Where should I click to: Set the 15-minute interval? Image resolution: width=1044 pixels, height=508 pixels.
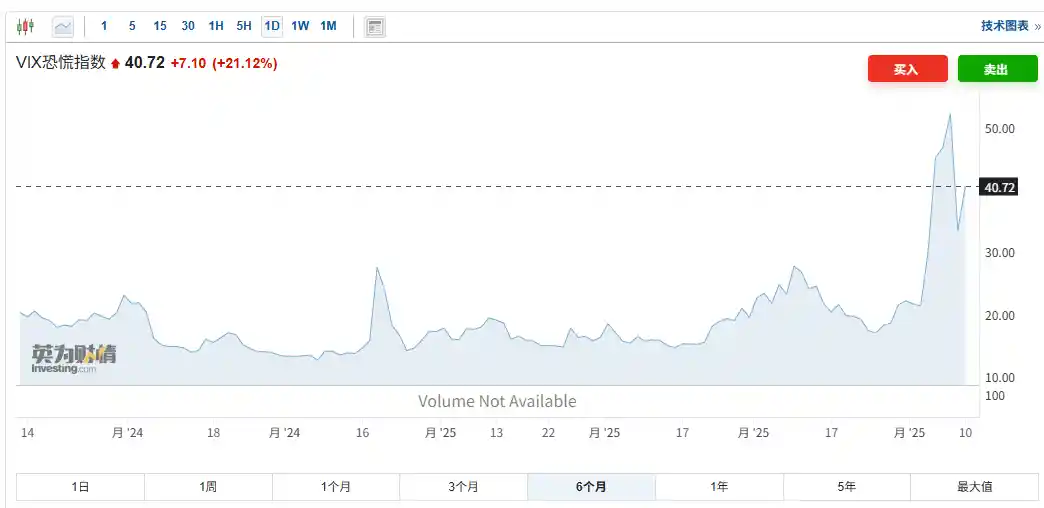click(x=160, y=27)
